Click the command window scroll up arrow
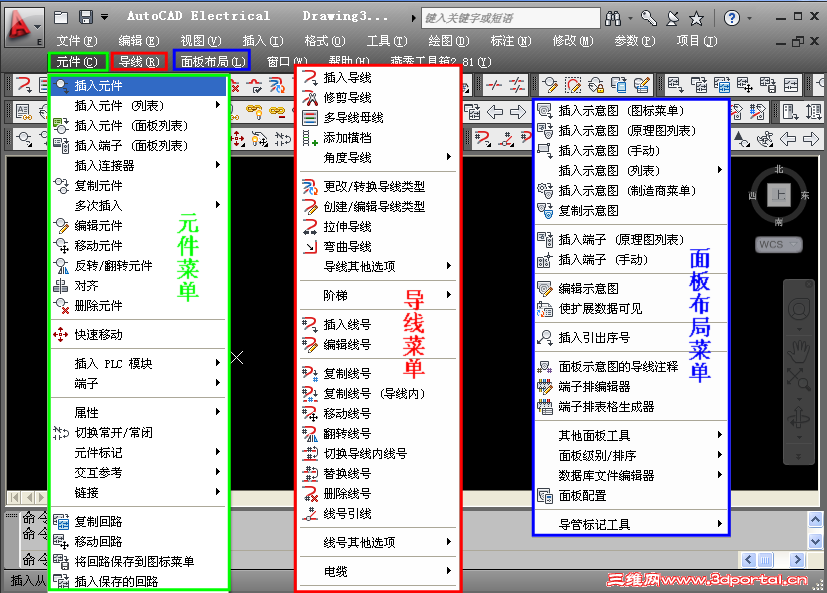Image resolution: width=827 pixels, height=593 pixels. 815,519
